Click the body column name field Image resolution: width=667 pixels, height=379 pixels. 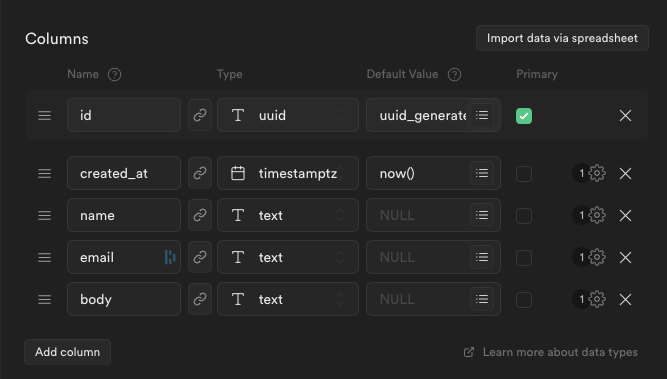124,299
